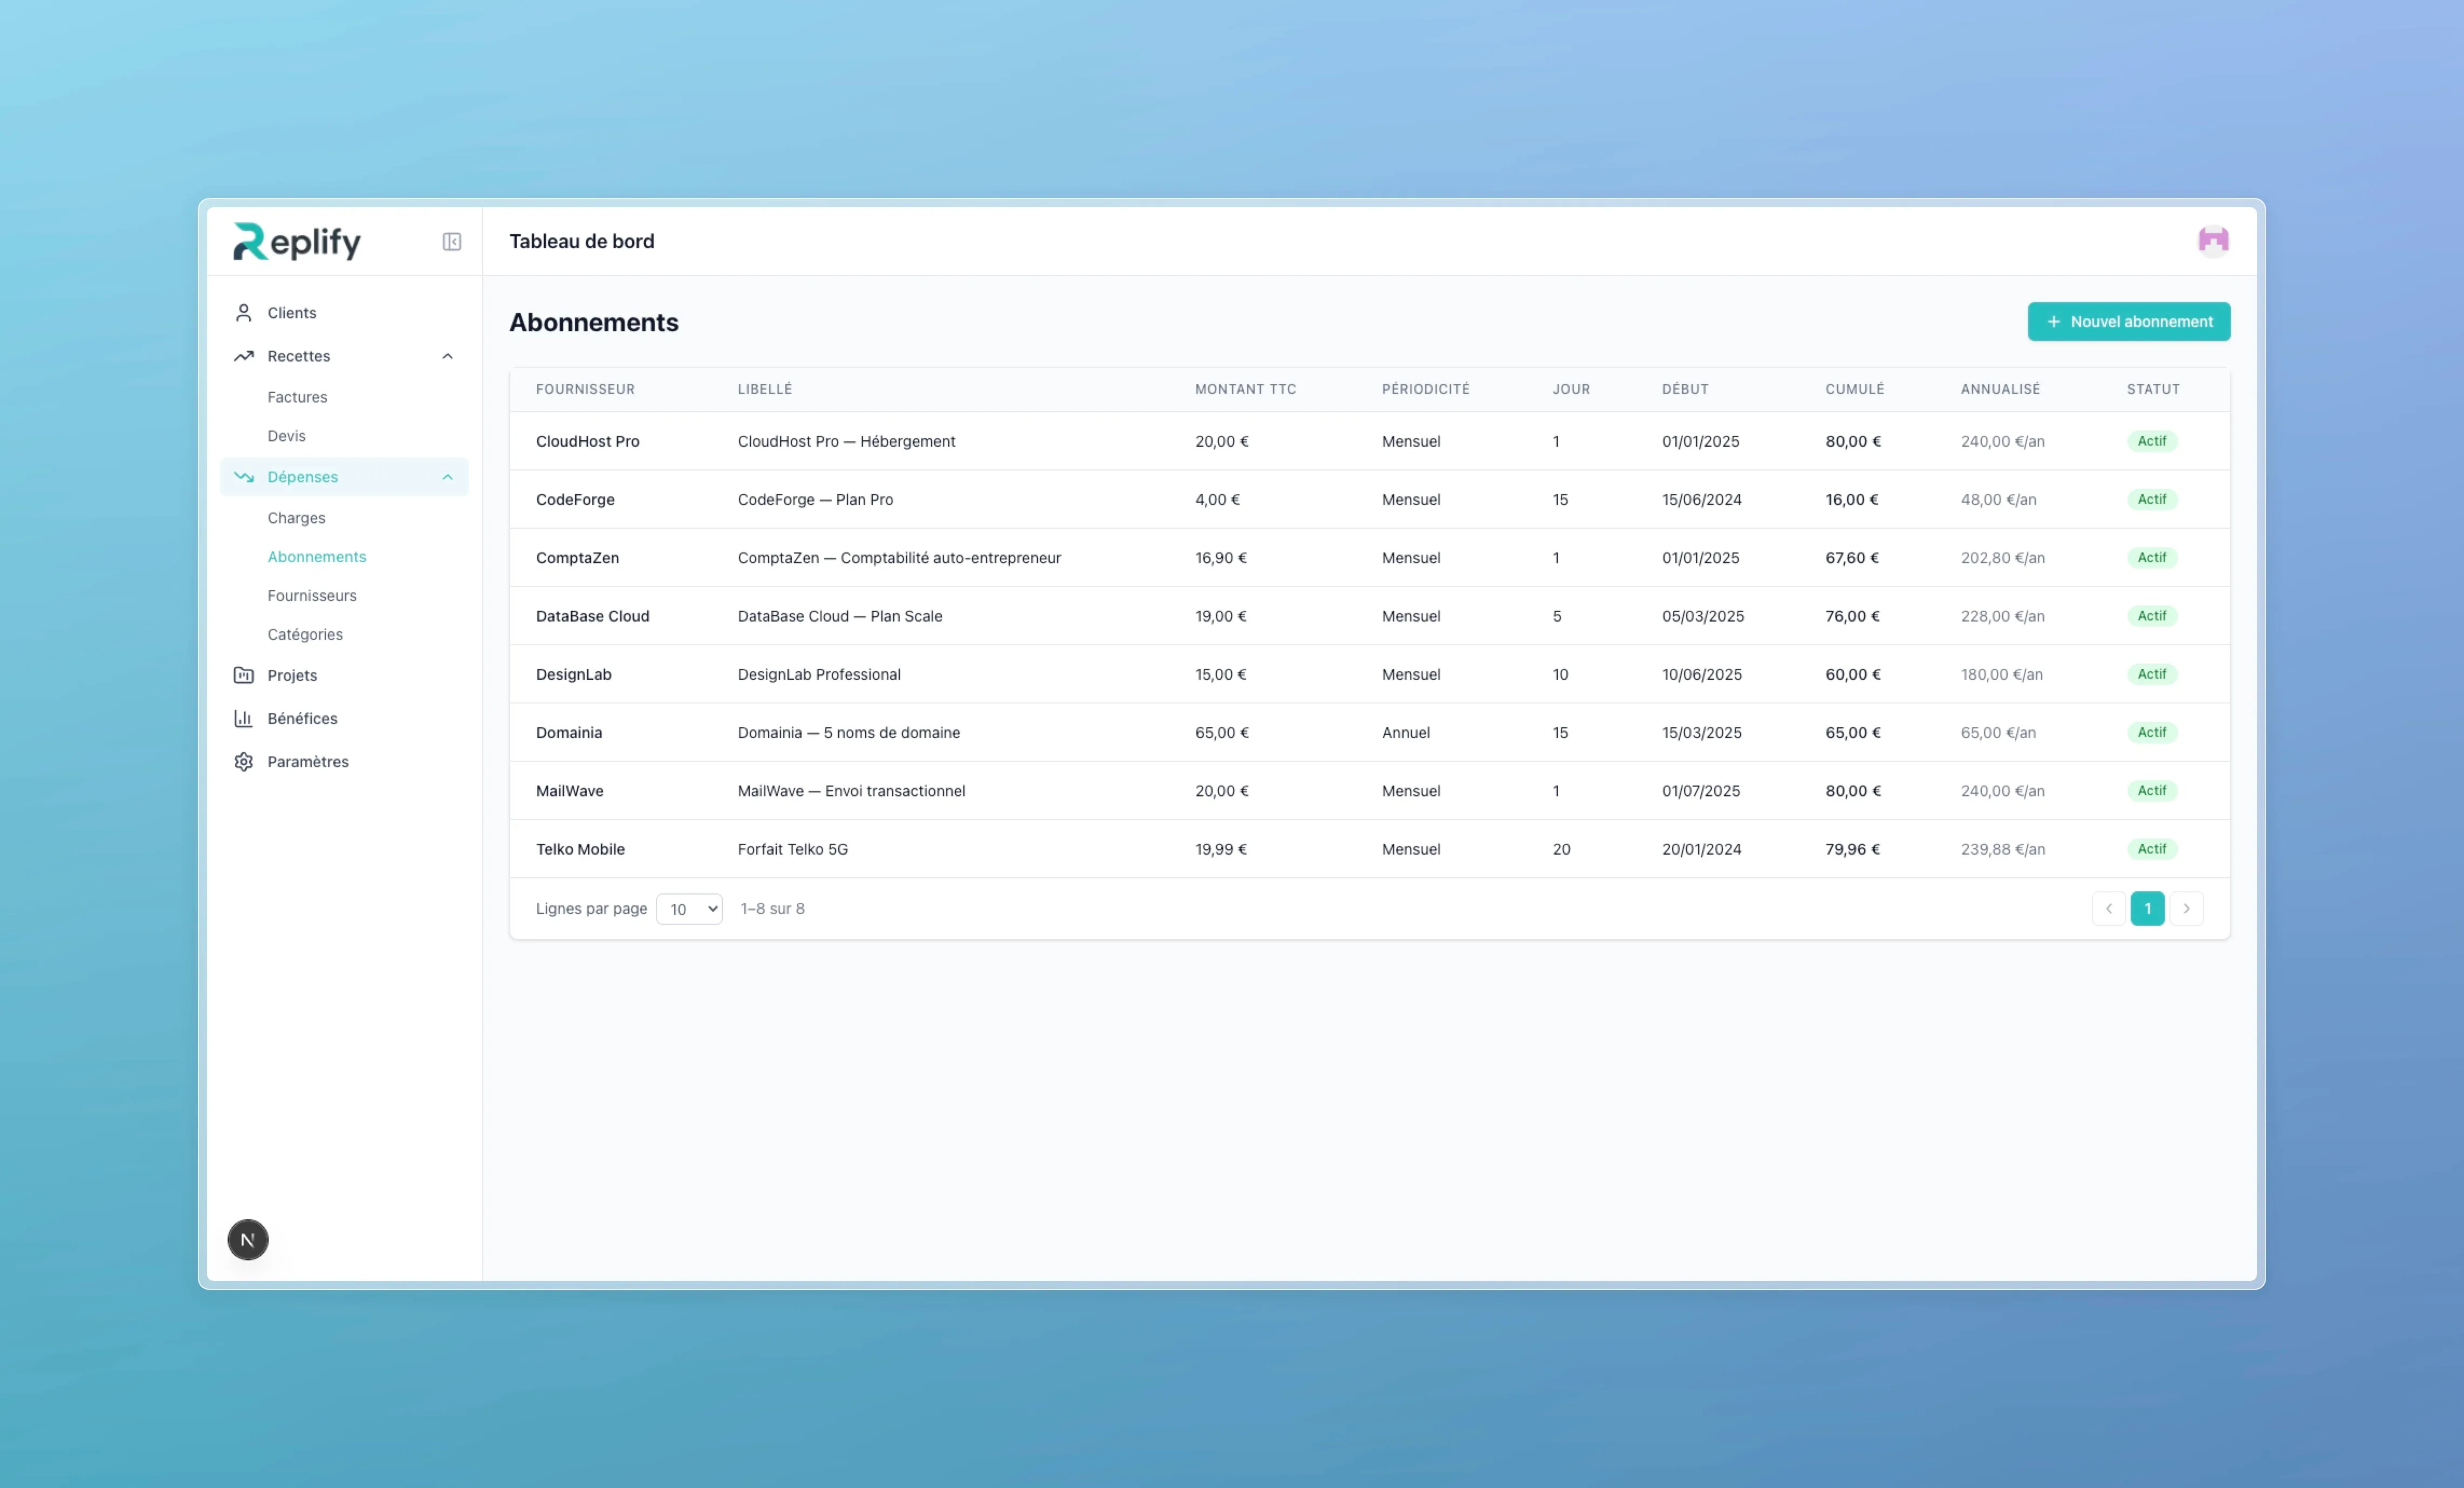This screenshot has height=1488, width=2464.
Task: Collapse the sidebar with the panel icon
Action: 452,241
